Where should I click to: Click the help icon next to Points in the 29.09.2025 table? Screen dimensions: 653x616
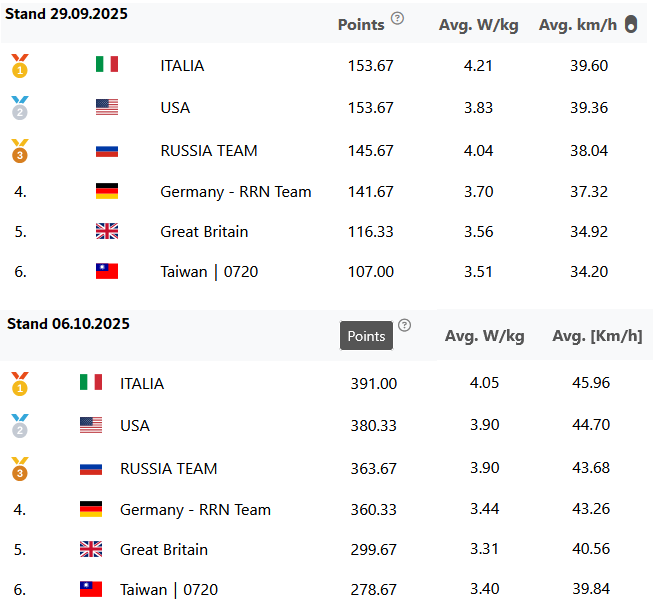coord(398,18)
